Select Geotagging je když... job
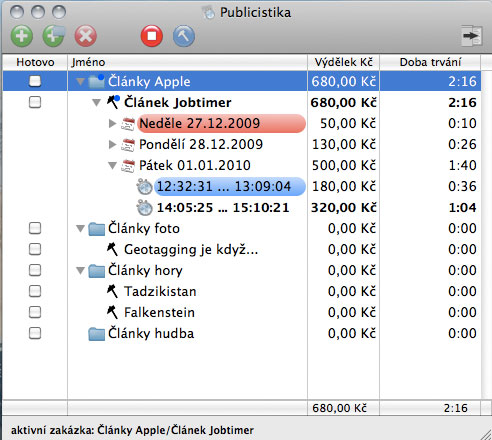 point(191,249)
